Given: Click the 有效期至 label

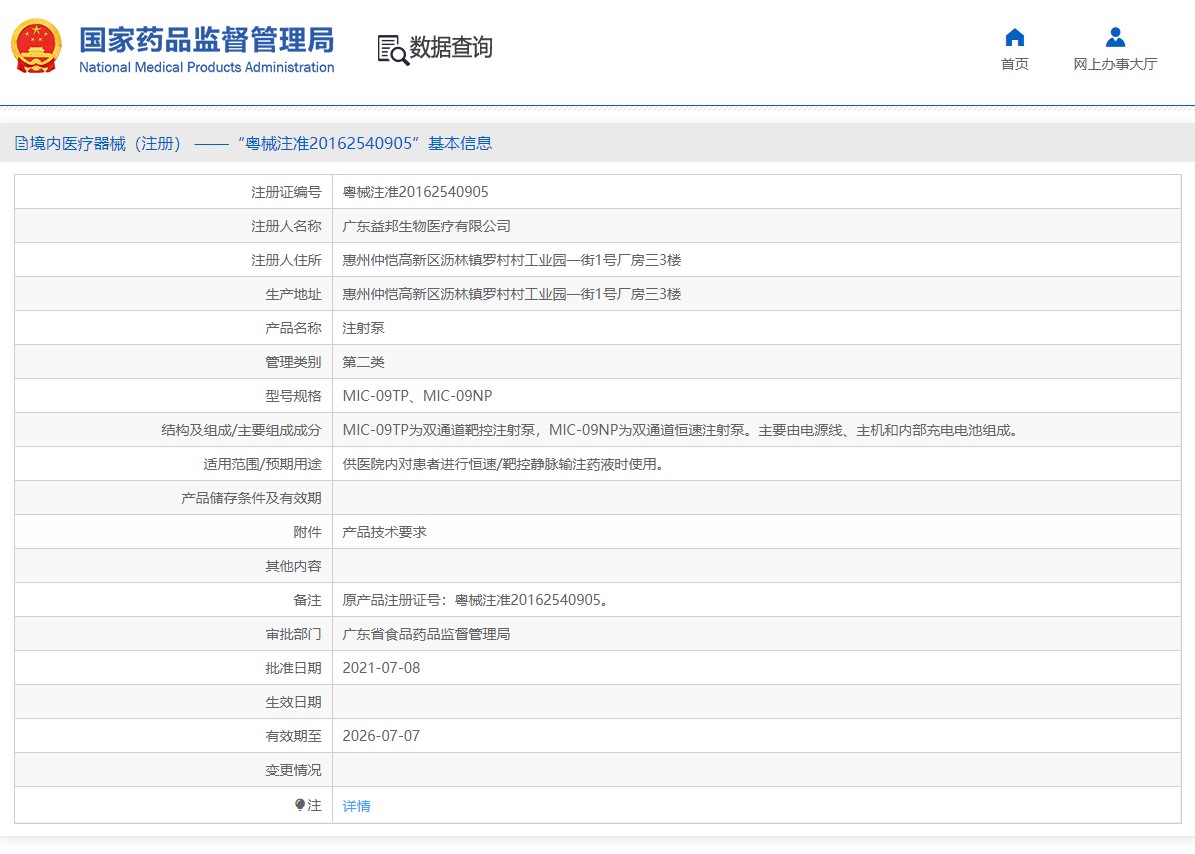Looking at the screenshot, I should tap(293, 736).
